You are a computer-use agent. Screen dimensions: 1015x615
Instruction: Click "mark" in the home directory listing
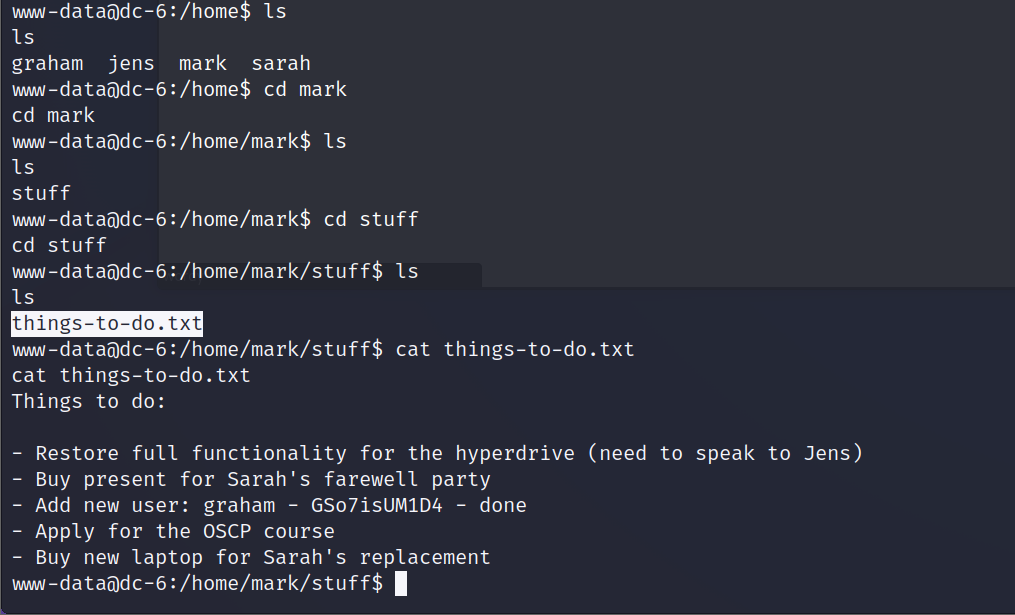click(203, 63)
